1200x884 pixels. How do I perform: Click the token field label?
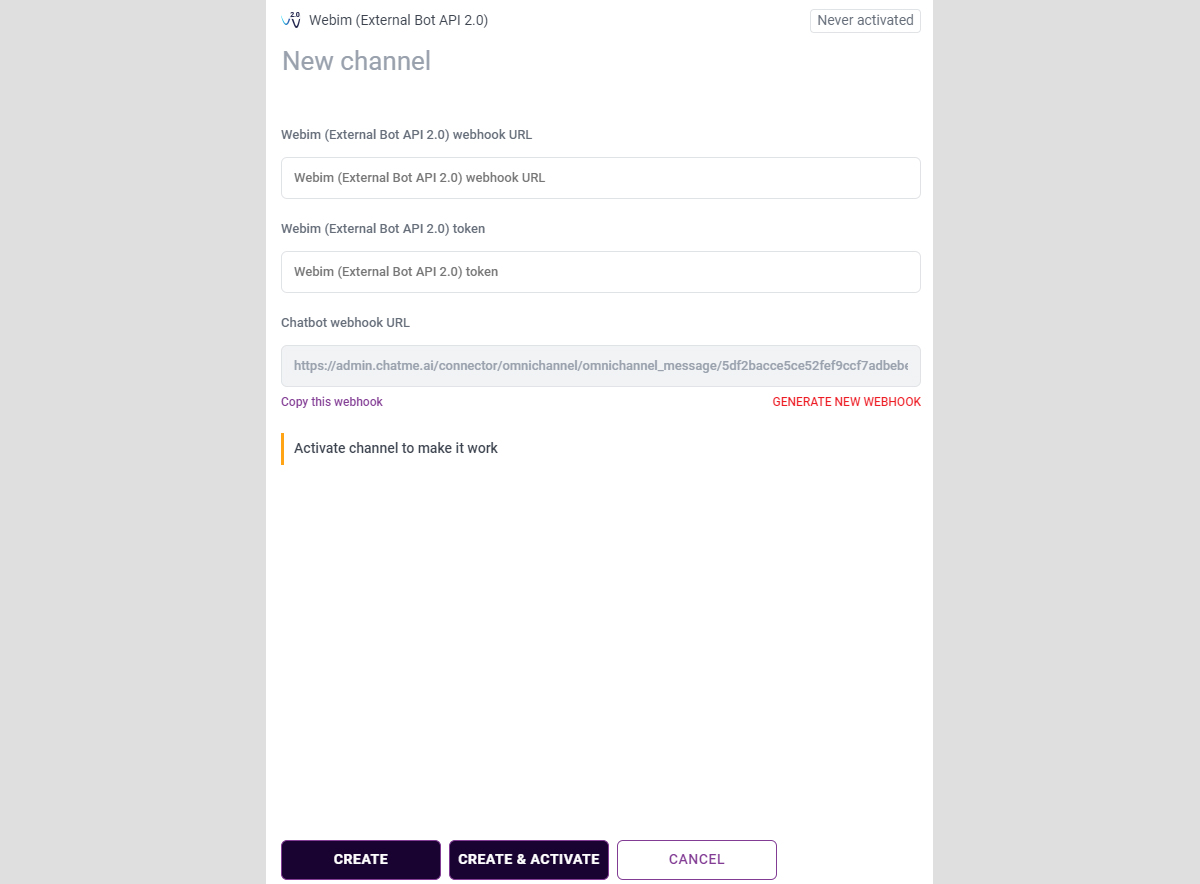pos(383,228)
